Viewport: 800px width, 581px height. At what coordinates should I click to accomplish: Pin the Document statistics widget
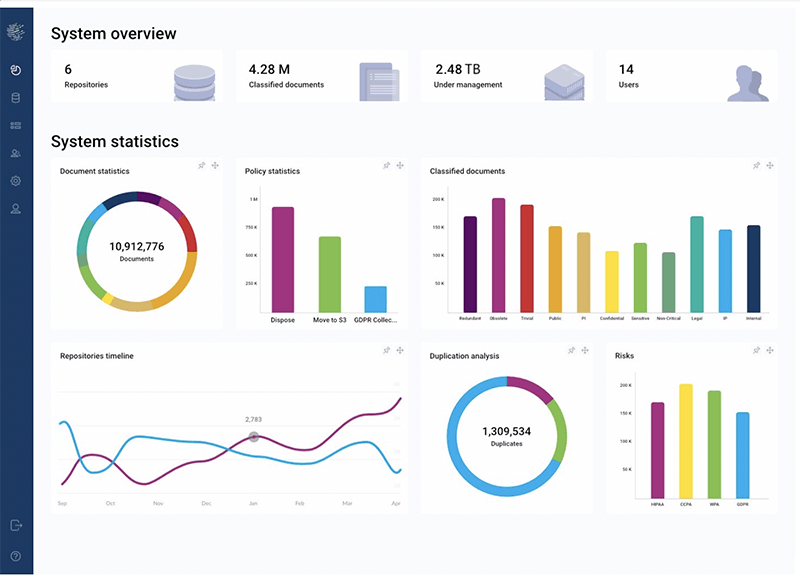202,165
